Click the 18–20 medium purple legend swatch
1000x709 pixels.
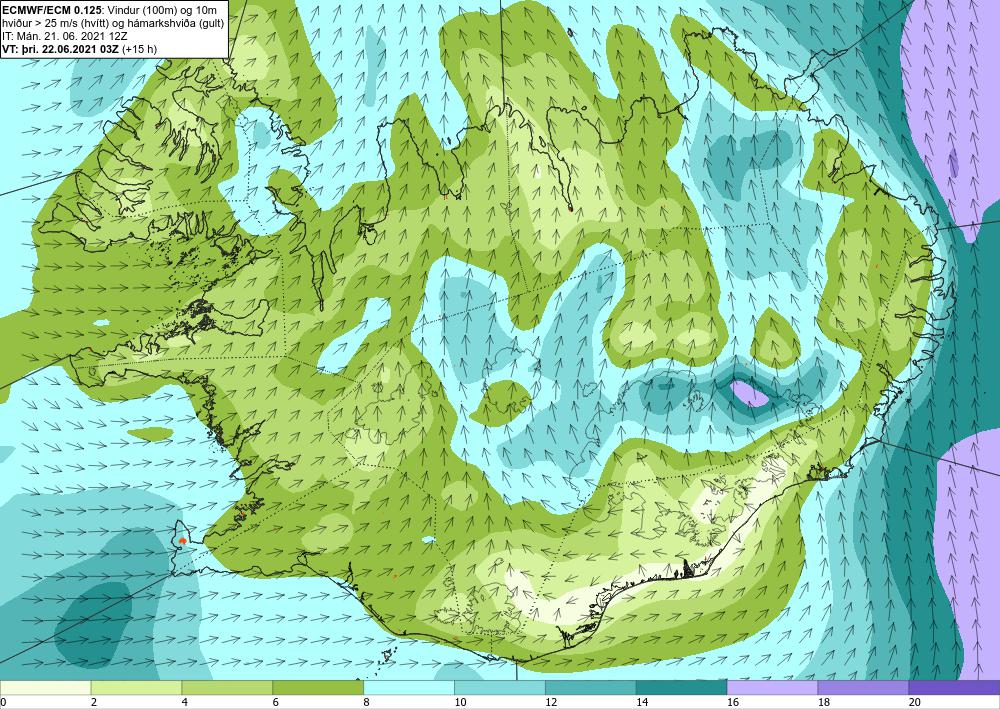pyautogui.click(x=864, y=688)
